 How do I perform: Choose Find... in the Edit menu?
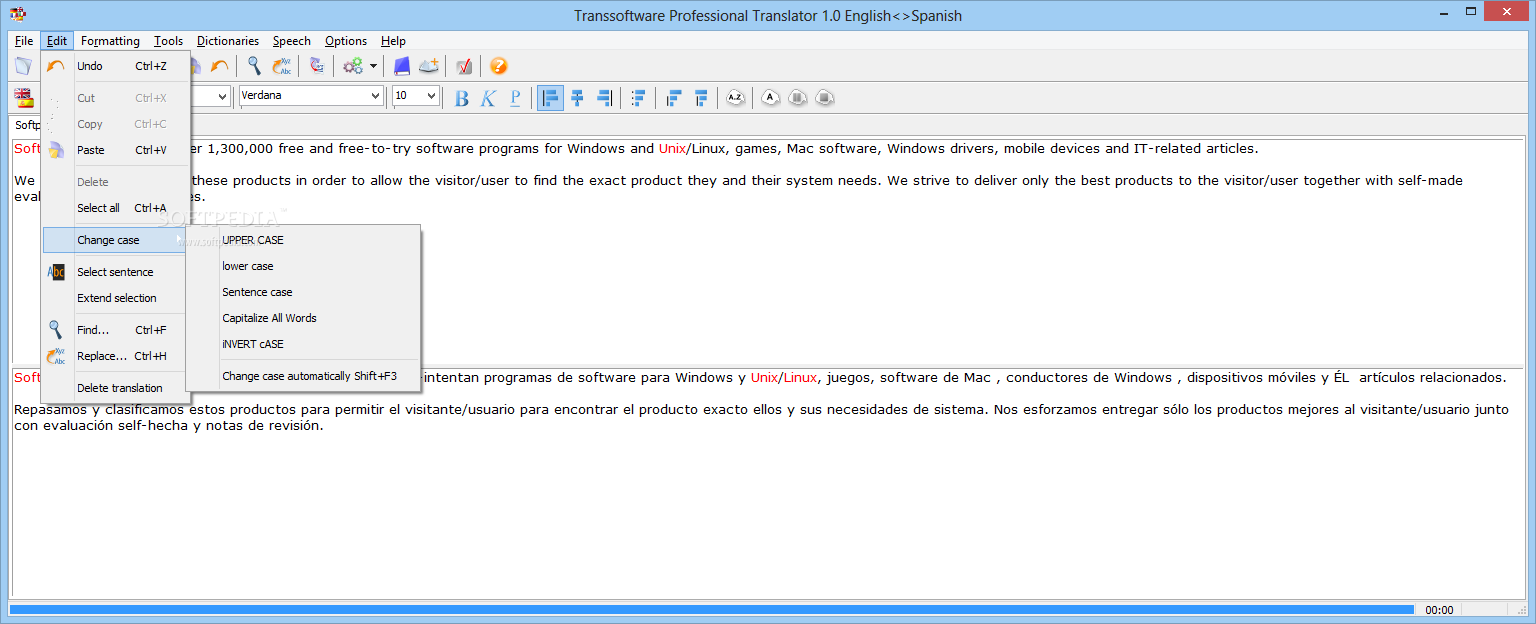115,330
